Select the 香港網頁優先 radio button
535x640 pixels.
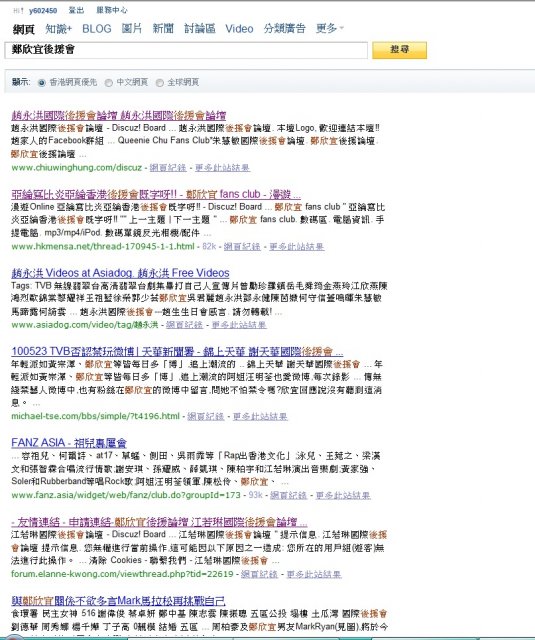point(42,82)
